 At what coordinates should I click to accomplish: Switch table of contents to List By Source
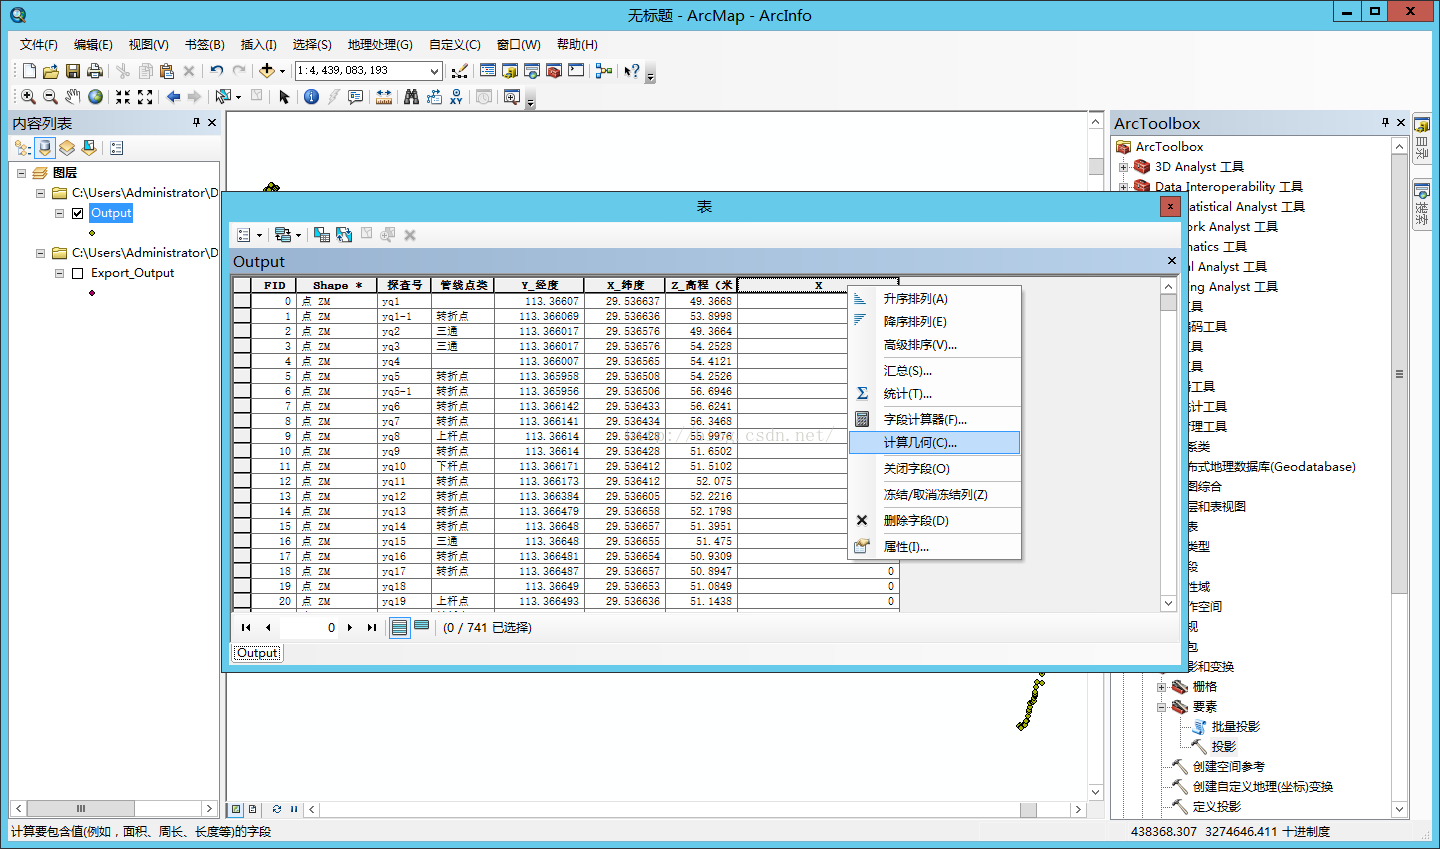point(45,148)
